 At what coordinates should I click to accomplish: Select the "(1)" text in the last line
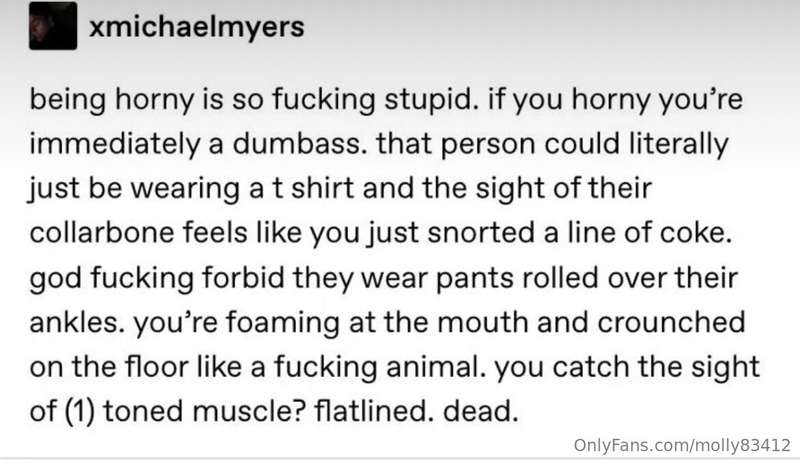[80, 411]
